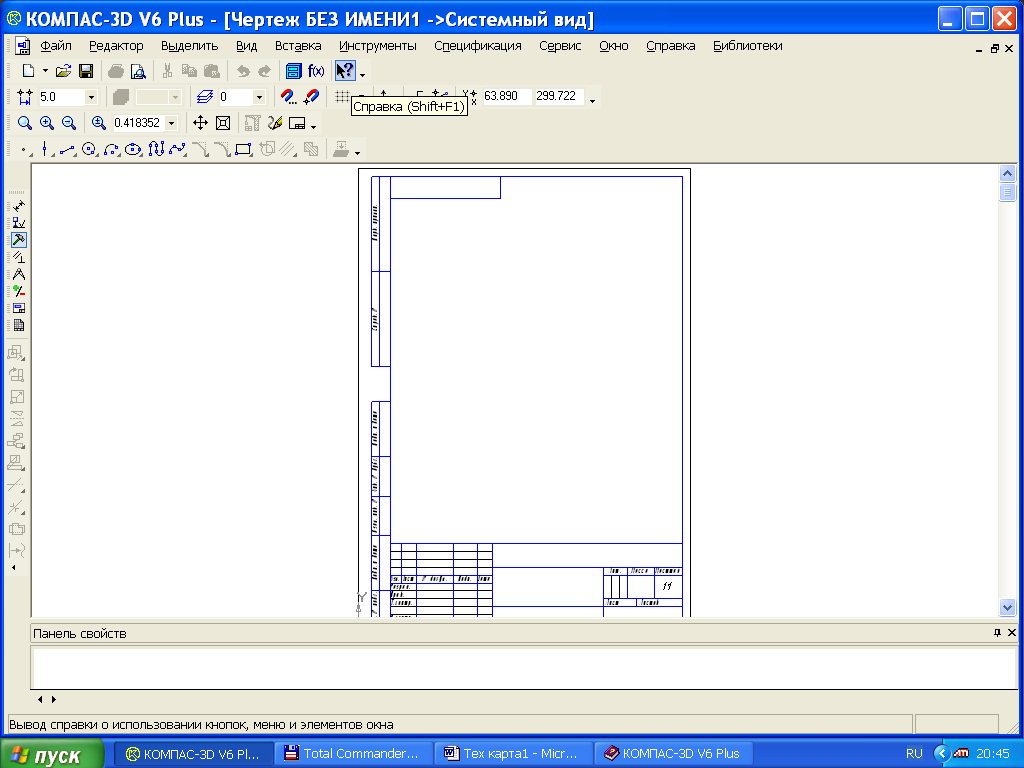Expand the zoom factor 0.418352 dropdown

pyautogui.click(x=172, y=123)
